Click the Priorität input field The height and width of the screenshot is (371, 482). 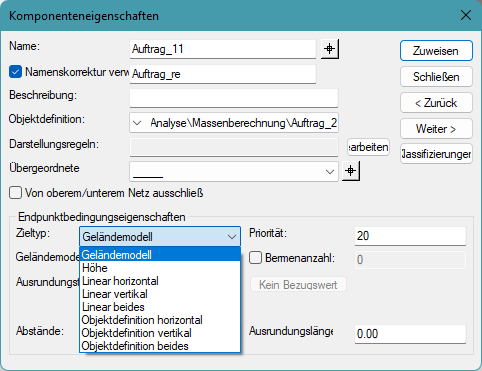pos(410,236)
